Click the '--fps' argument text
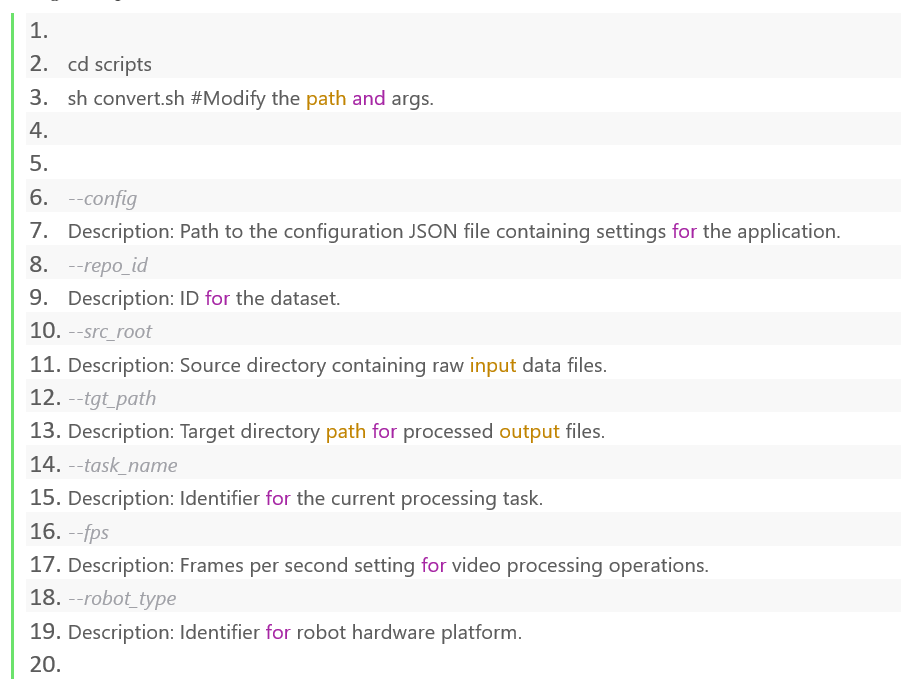916x690 pixels. click(x=88, y=532)
